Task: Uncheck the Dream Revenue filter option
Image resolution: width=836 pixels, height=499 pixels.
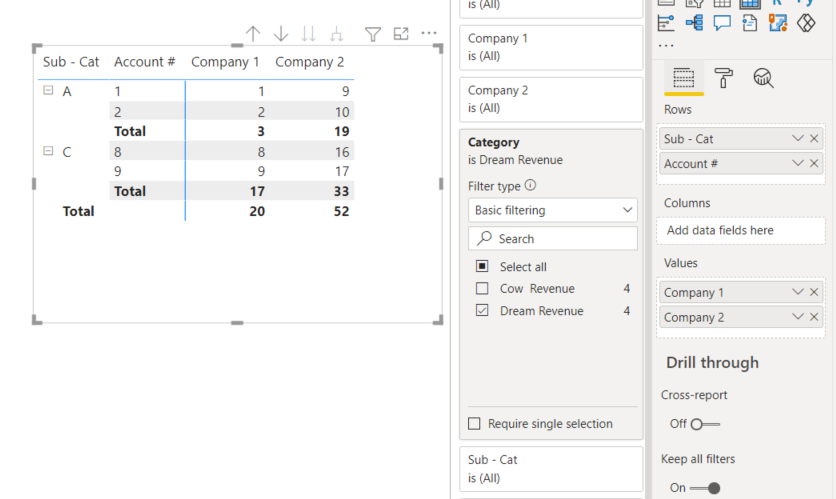Action: tap(482, 310)
